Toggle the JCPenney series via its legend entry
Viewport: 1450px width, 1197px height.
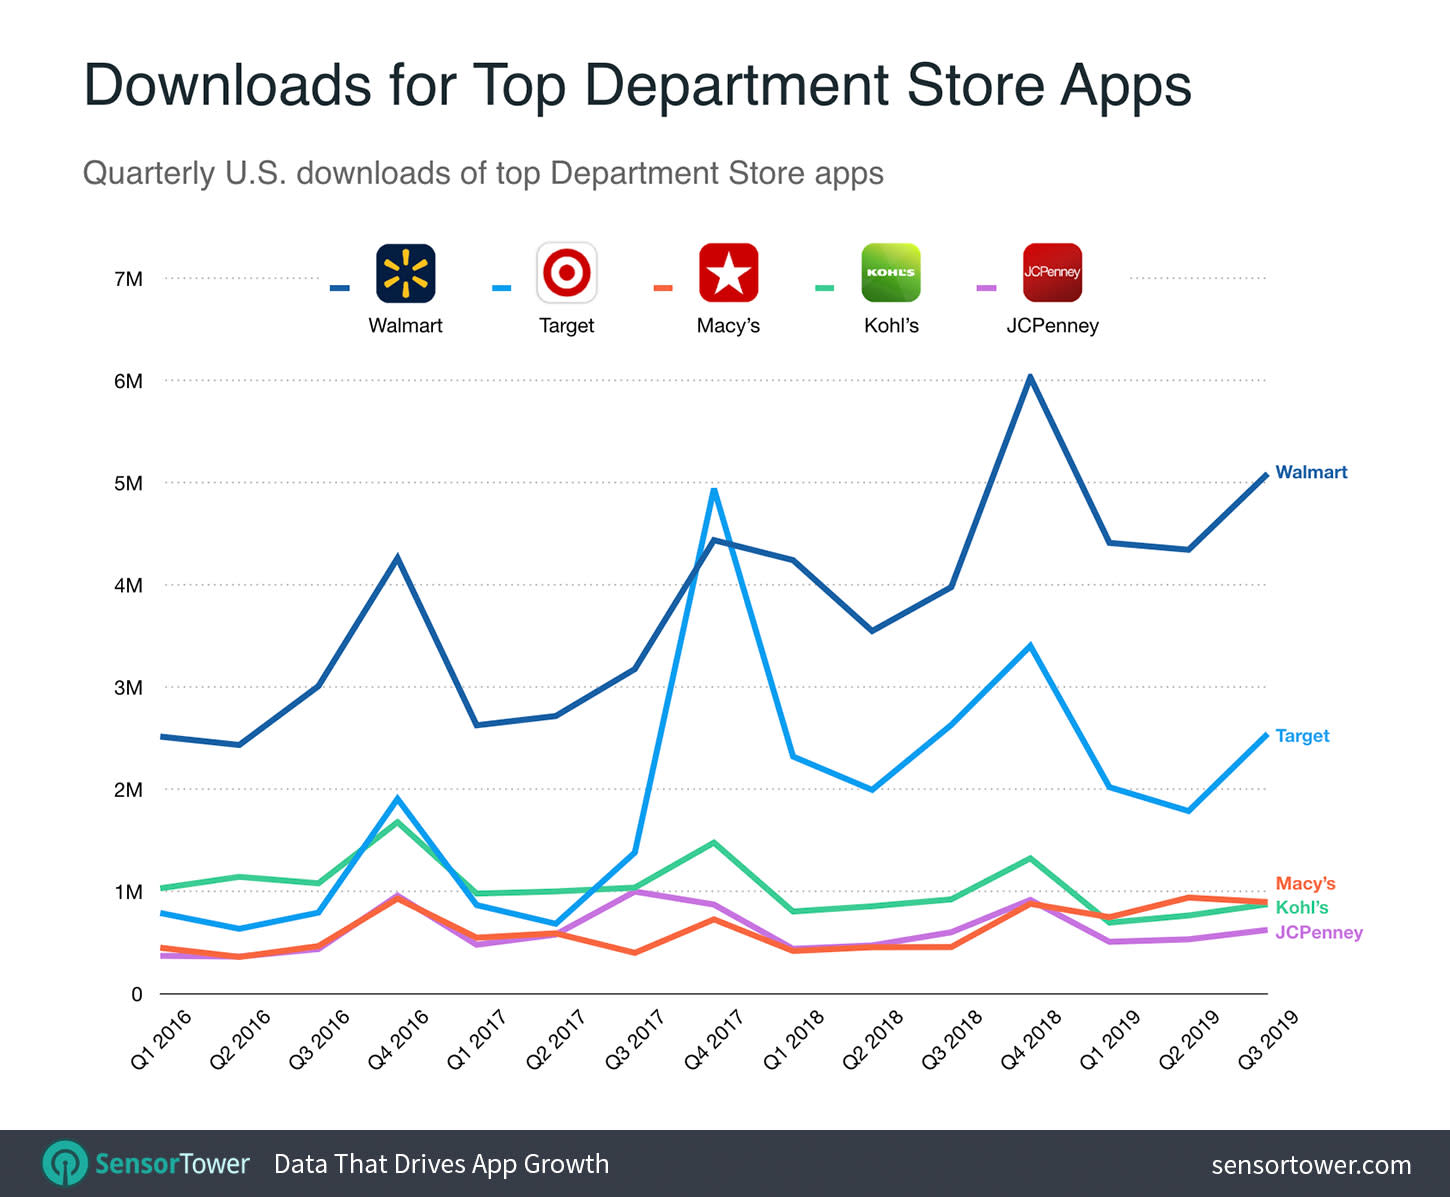(1052, 324)
